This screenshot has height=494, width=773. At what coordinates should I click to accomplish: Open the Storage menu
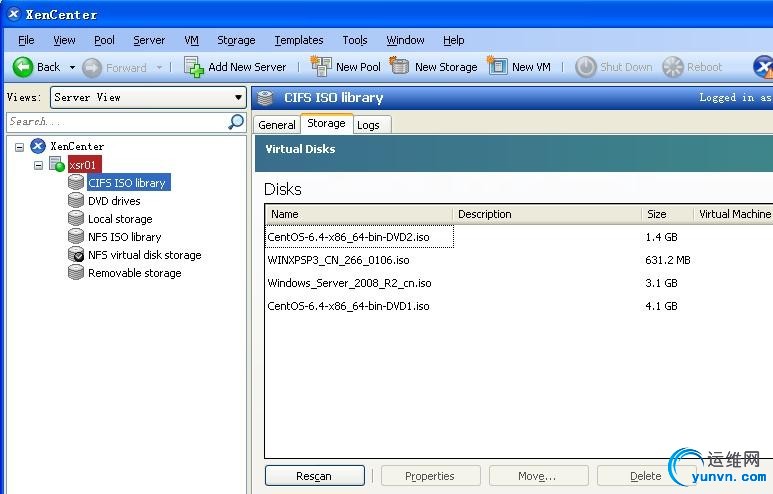point(236,40)
